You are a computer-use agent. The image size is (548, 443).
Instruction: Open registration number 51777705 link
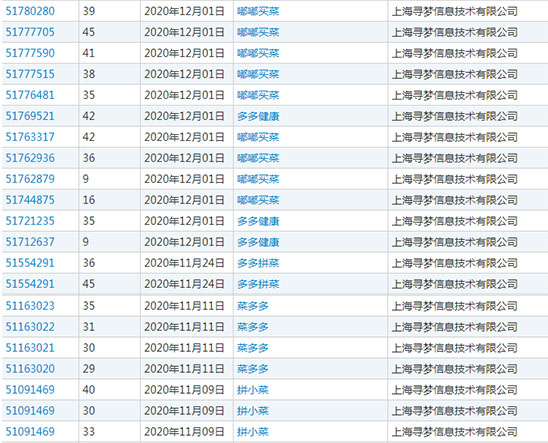[x=30, y=32]
